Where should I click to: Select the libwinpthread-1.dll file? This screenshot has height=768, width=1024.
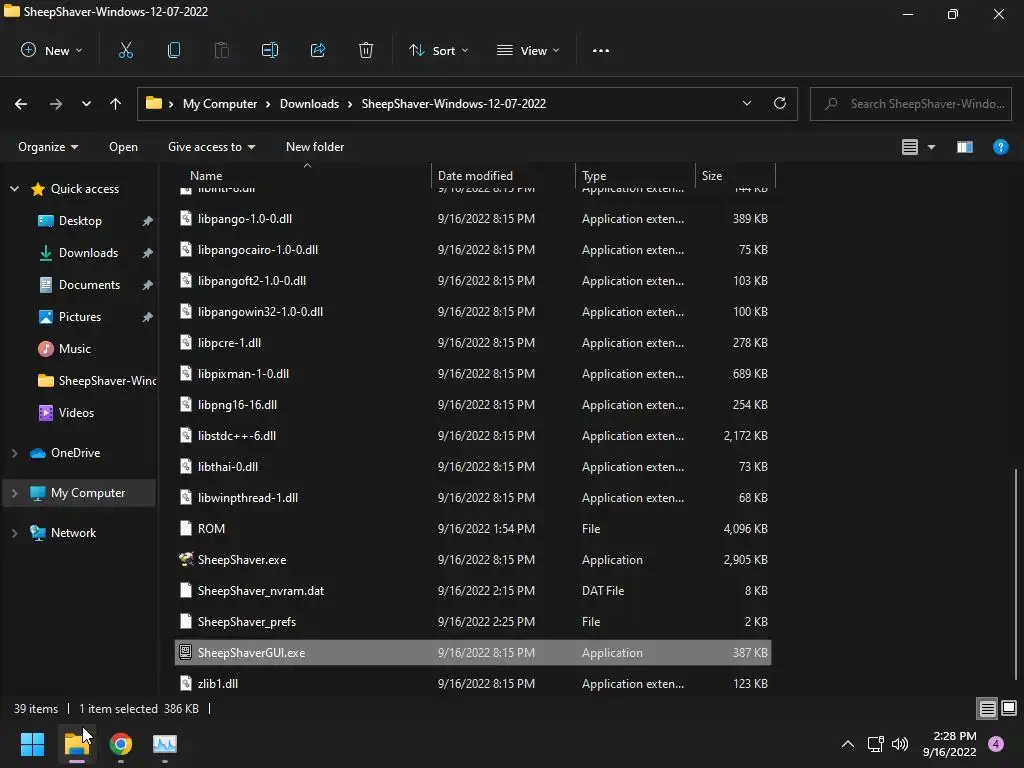pyautogui.click(x=473, y=498)
